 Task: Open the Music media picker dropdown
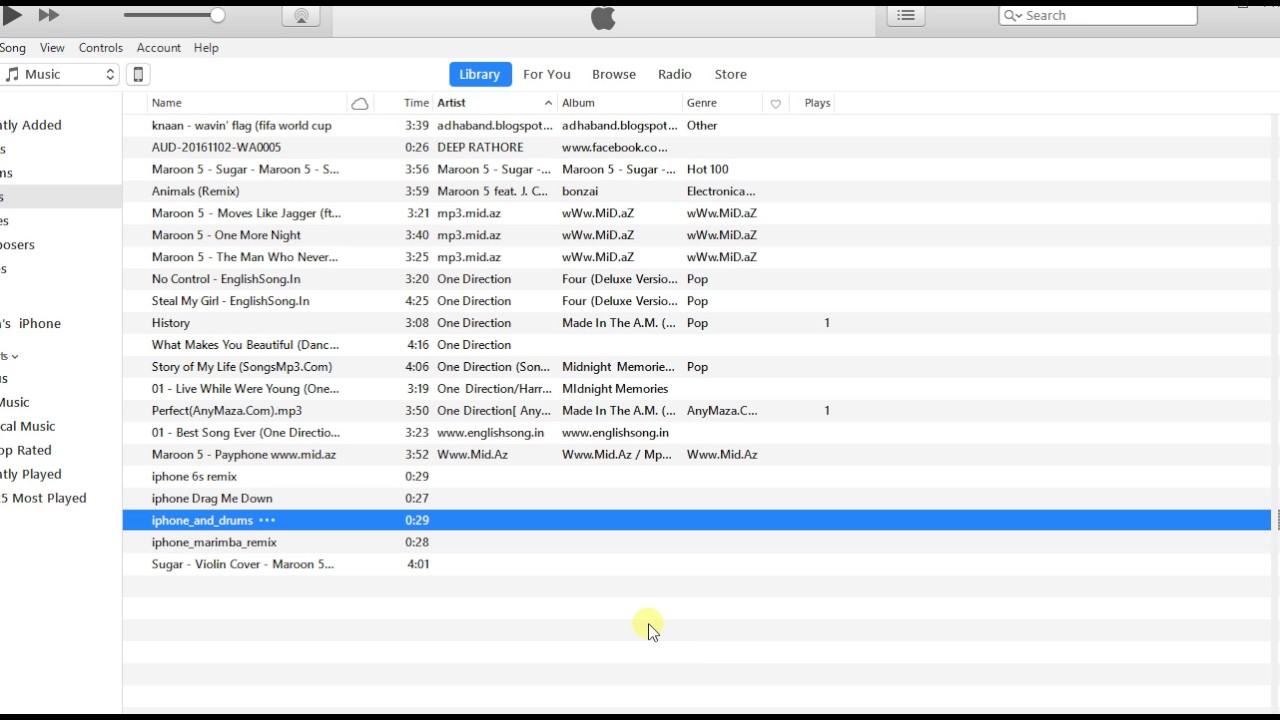click(x=60, y=74)
